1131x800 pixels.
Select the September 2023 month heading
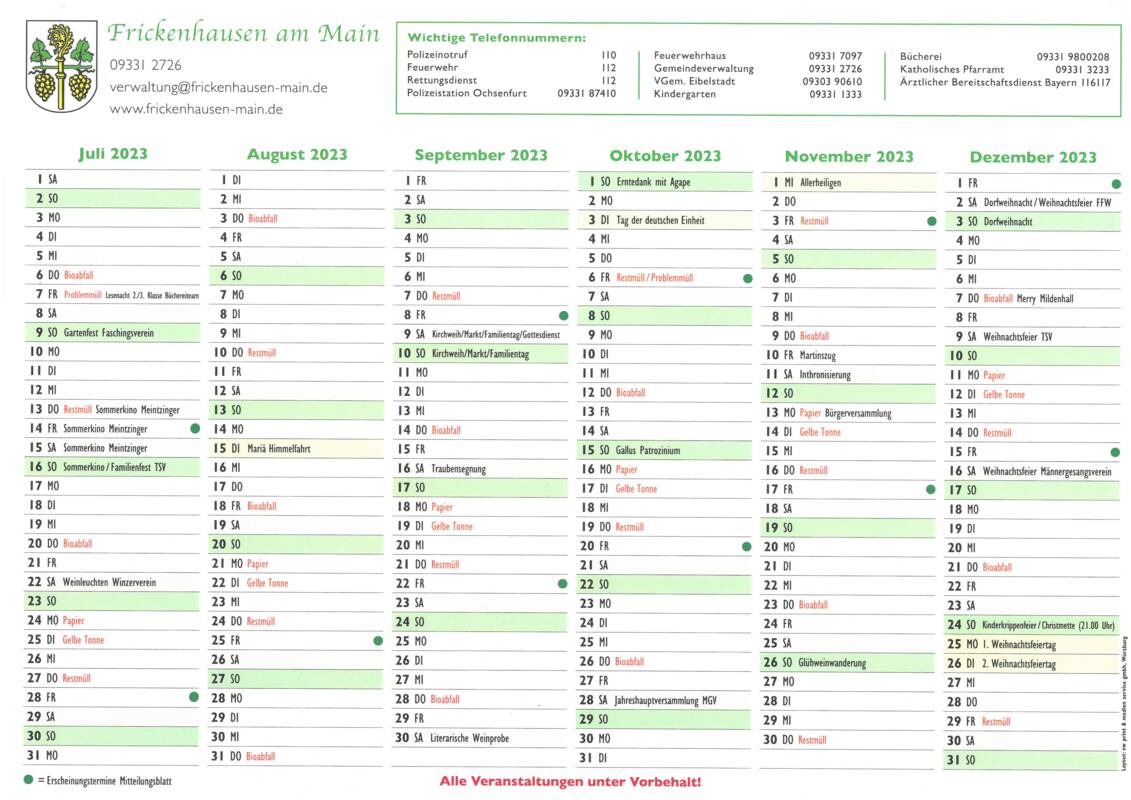point(481,155)
